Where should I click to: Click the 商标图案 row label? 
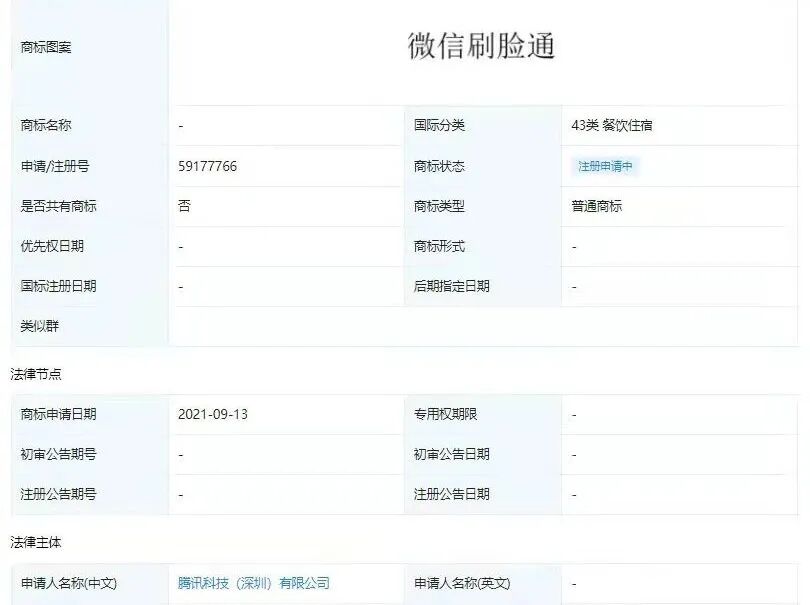(x=45, y=48)
